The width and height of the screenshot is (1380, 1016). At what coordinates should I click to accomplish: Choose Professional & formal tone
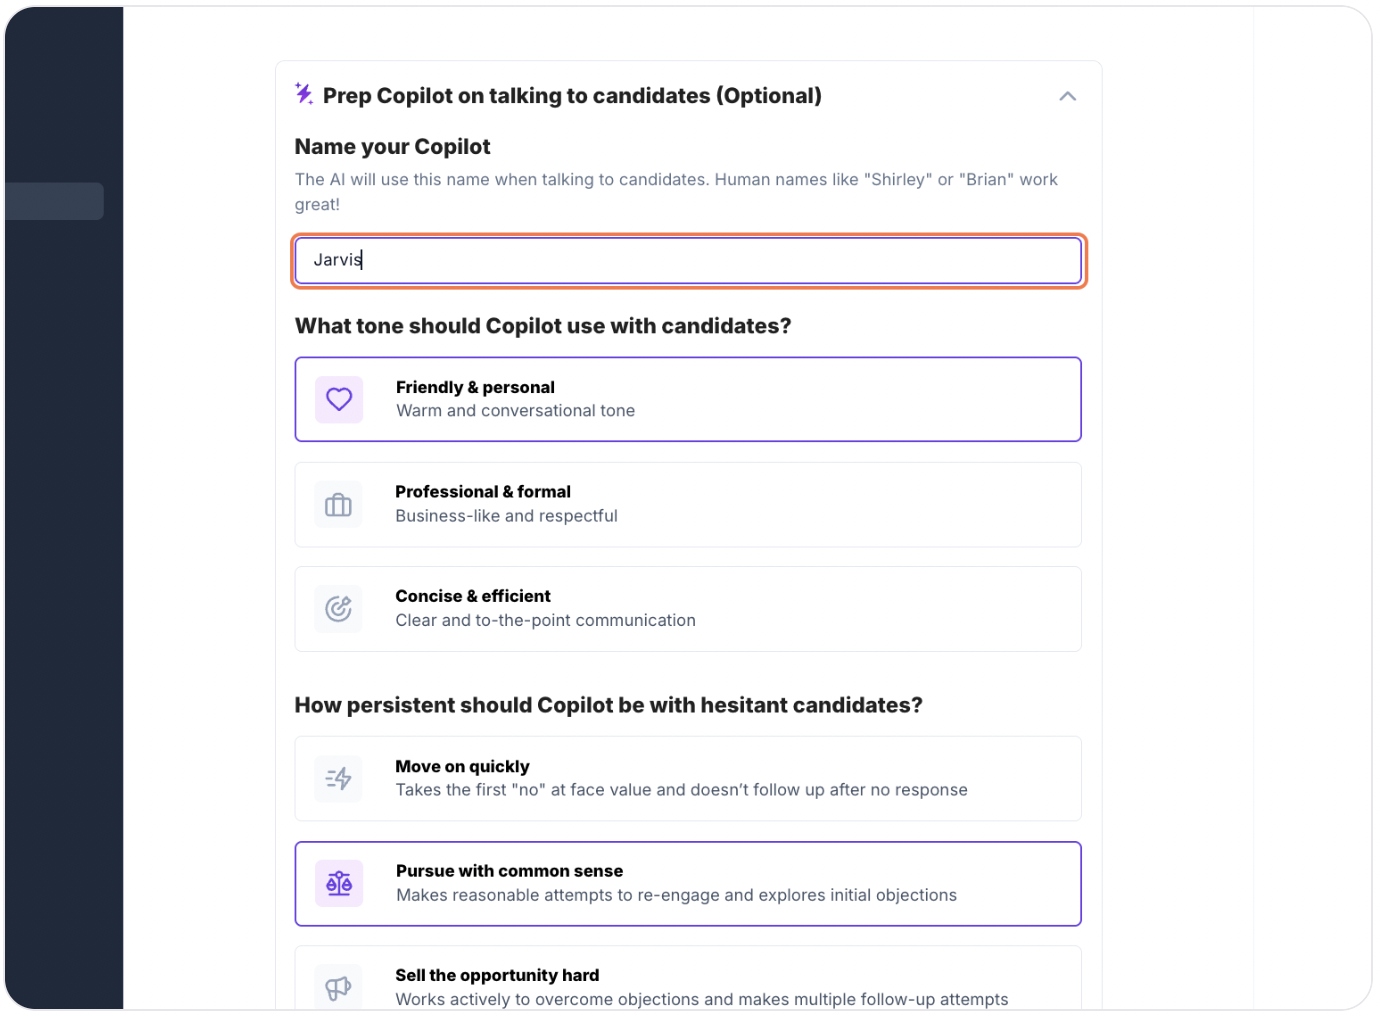tap(688, 505)
